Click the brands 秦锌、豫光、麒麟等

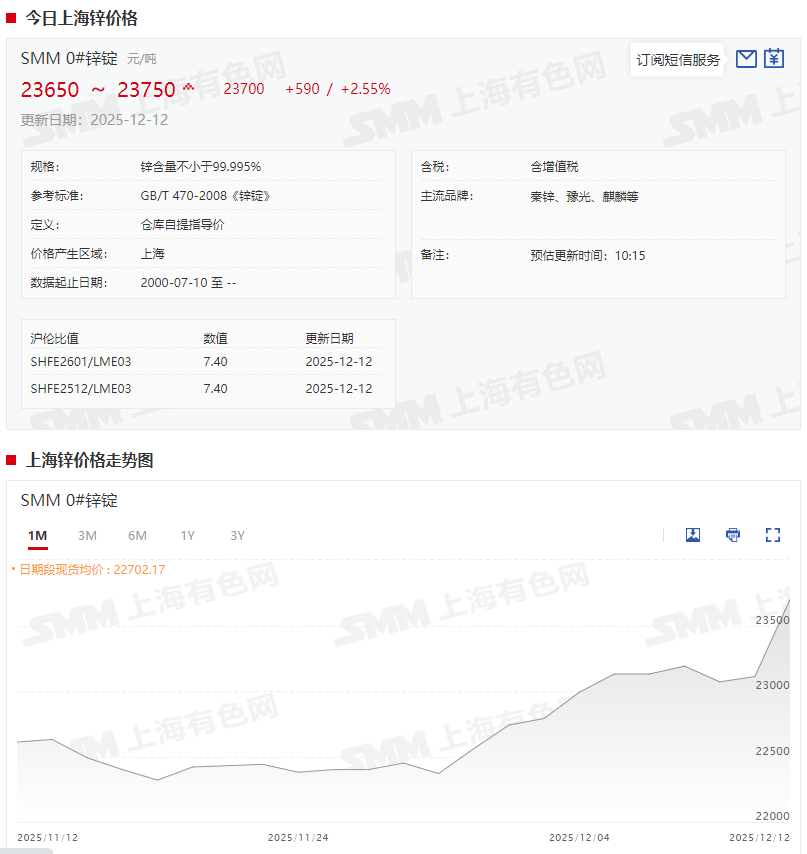(584, 196)
